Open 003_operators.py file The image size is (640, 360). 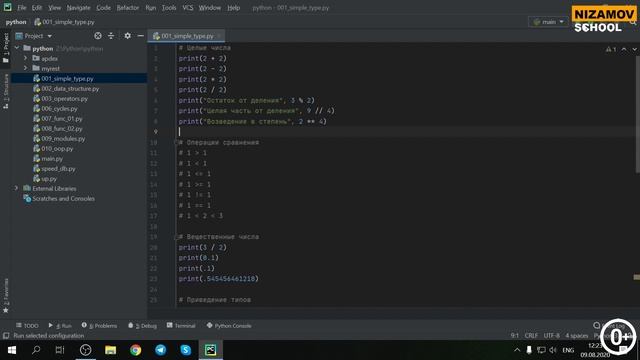[64, 98]
